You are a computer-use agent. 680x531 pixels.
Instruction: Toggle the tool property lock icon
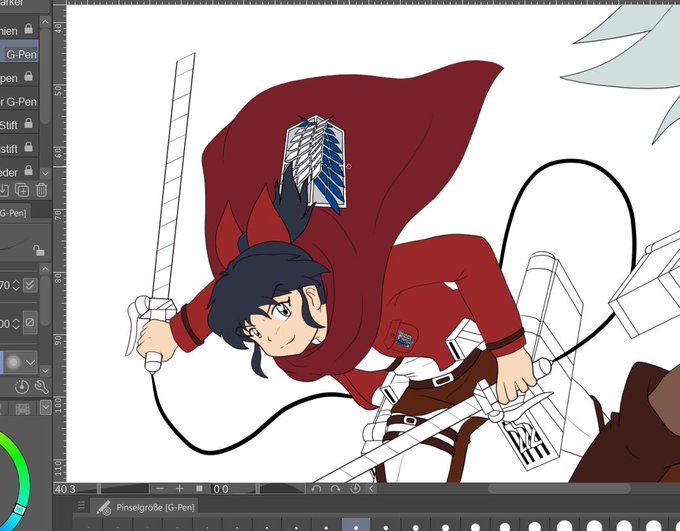click(39, 250)
